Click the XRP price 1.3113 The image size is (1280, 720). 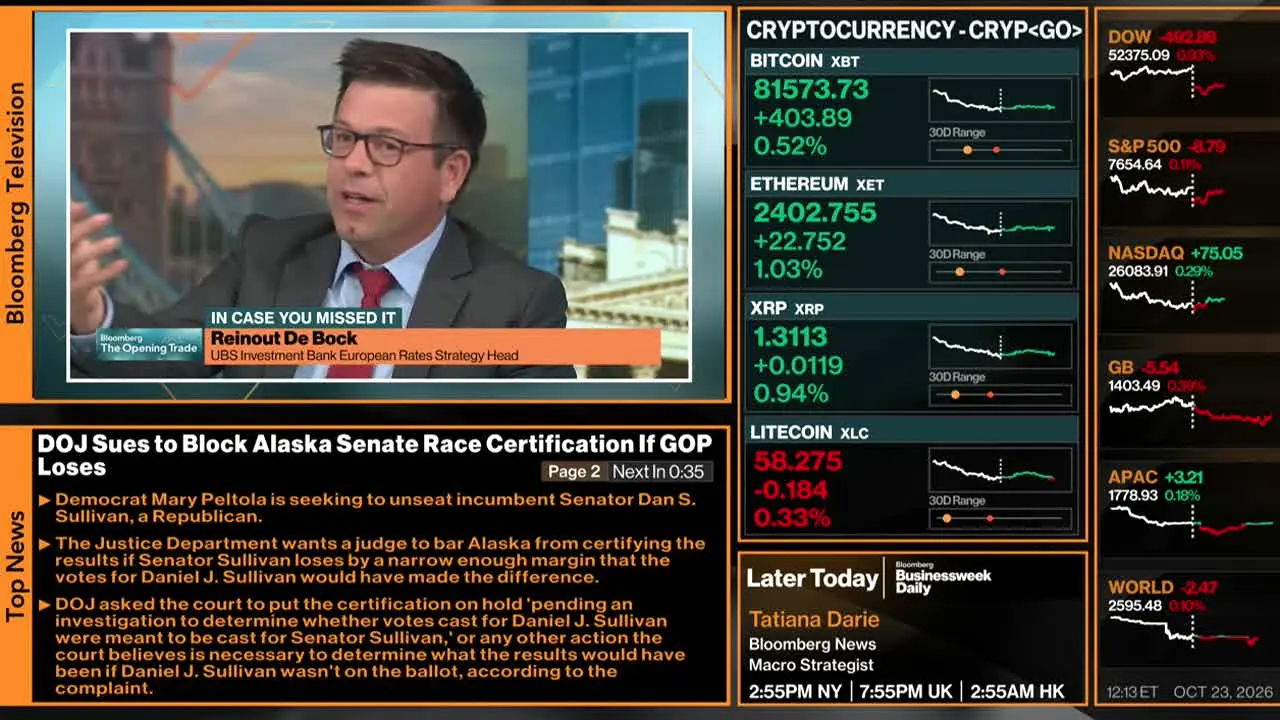[790, 337]
